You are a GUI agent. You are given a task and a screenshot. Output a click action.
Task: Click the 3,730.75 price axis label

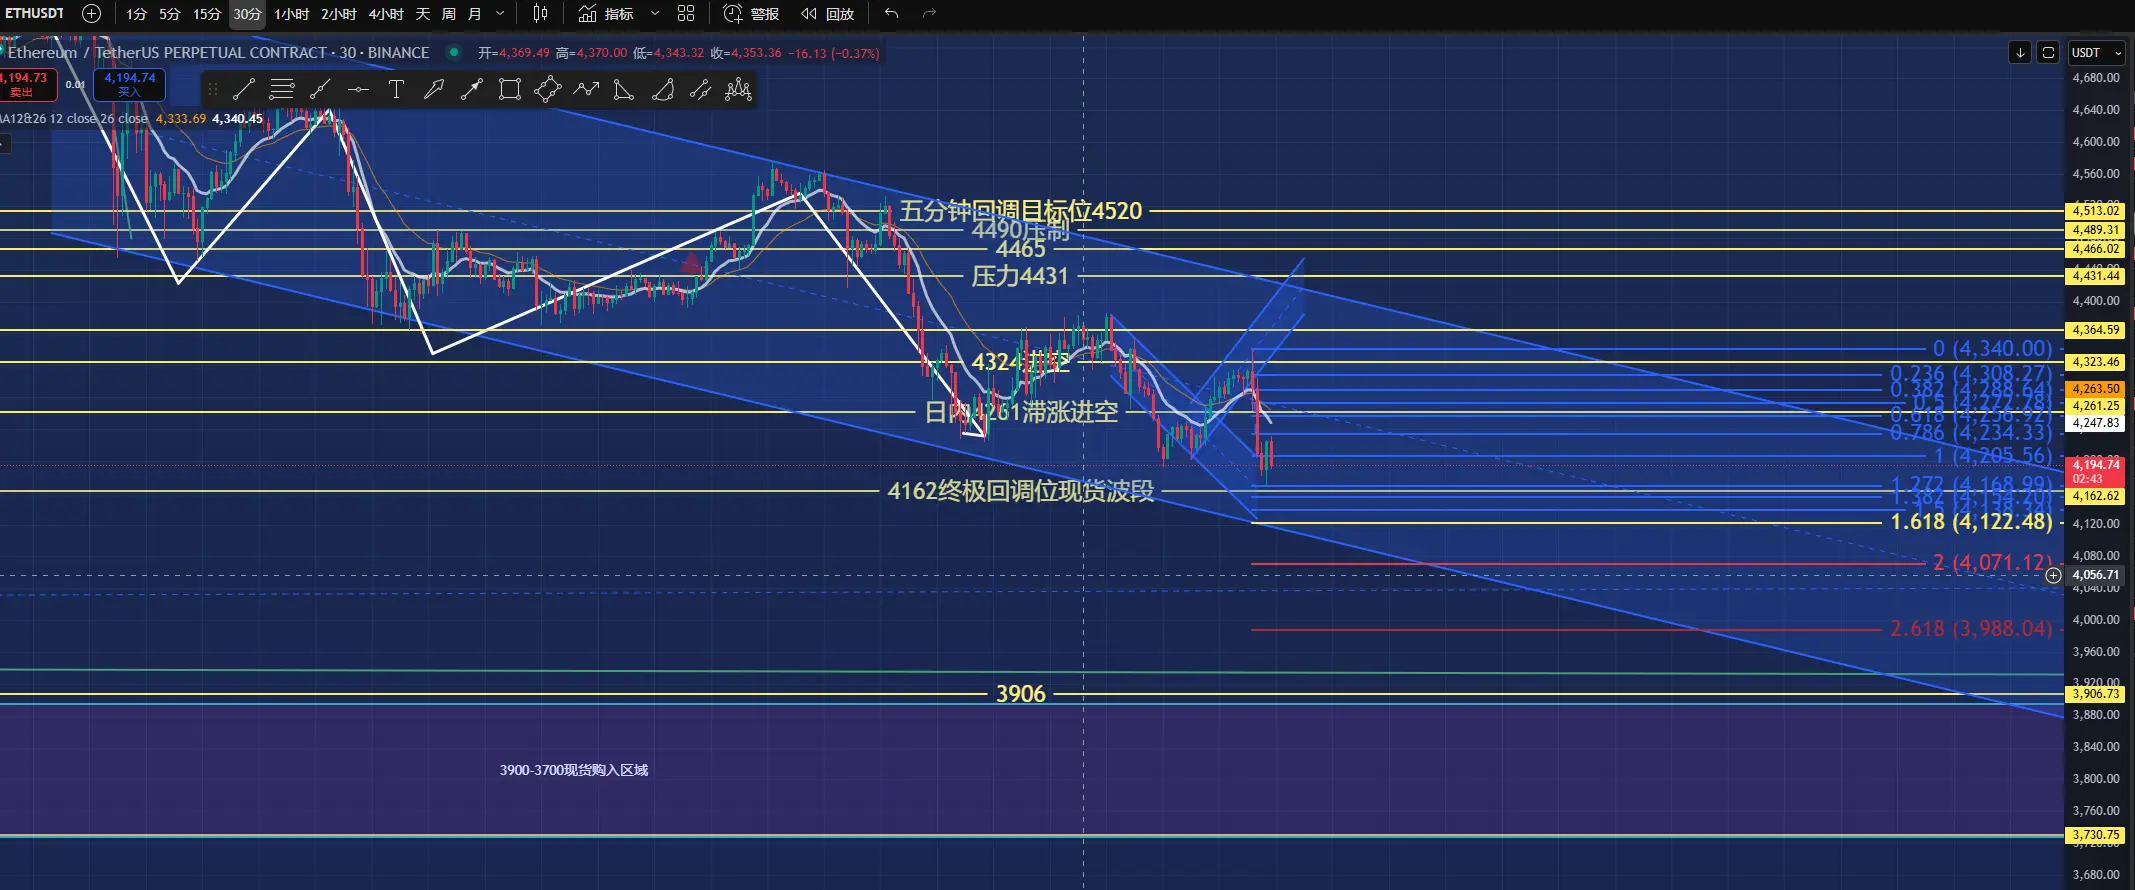tap(2095, 835)
